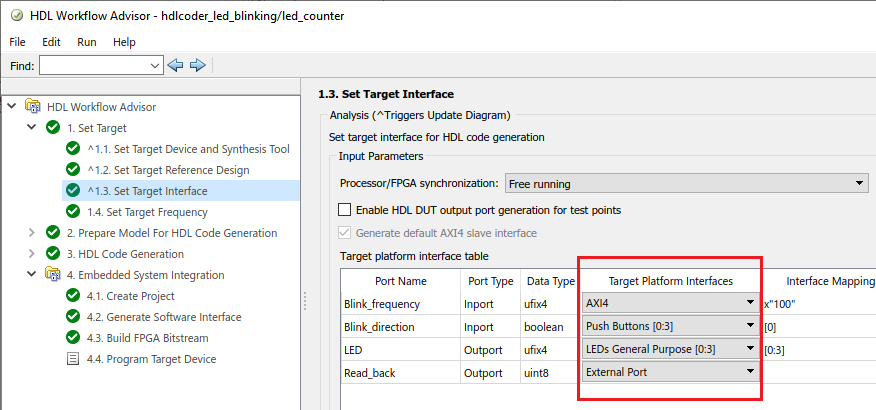The image size is (876, 410).
Task: Toggle Generate default AXI4 slave interface checkbox
Action: (x=345, y=233)
